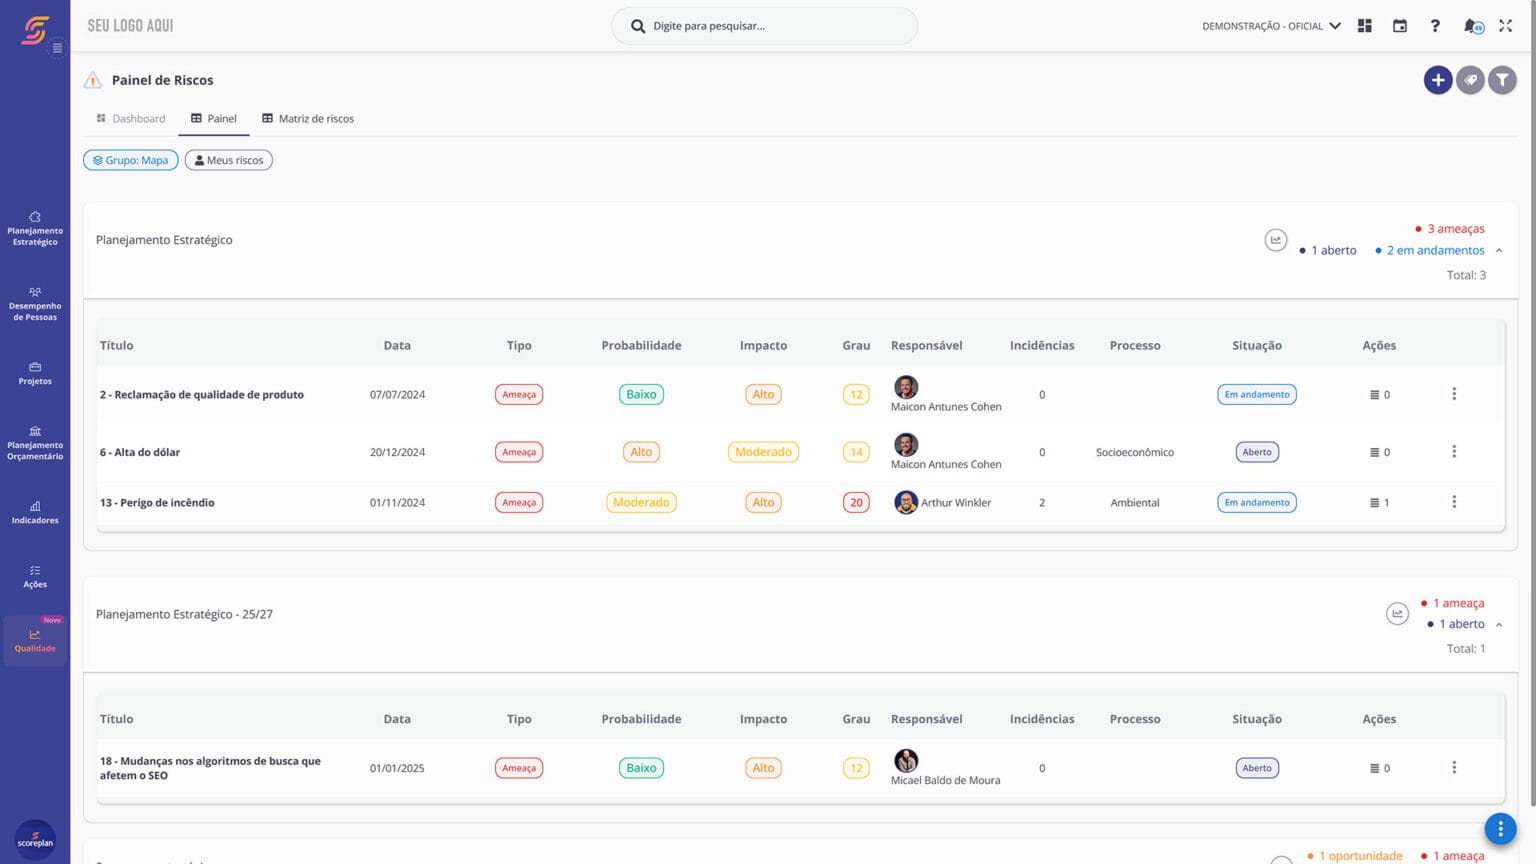Toggle the Grupo: Mapa filter chip
Image resolution: width=1536 pixels, height=864 pixels.
130,160
